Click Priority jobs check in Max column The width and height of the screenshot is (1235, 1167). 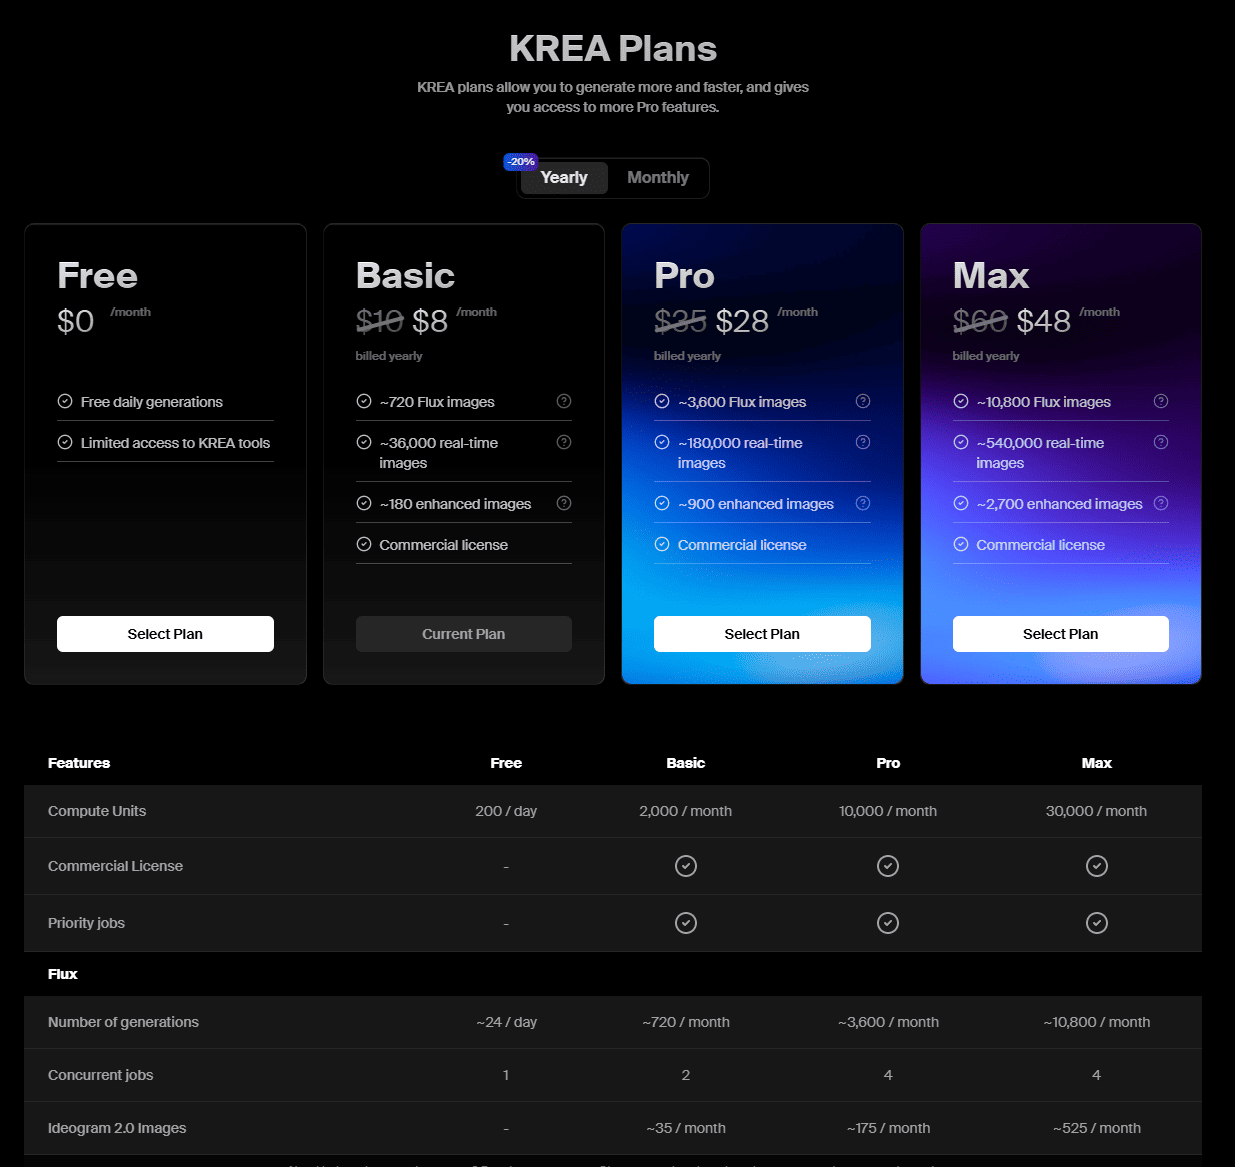click(x=1097, y=923)
